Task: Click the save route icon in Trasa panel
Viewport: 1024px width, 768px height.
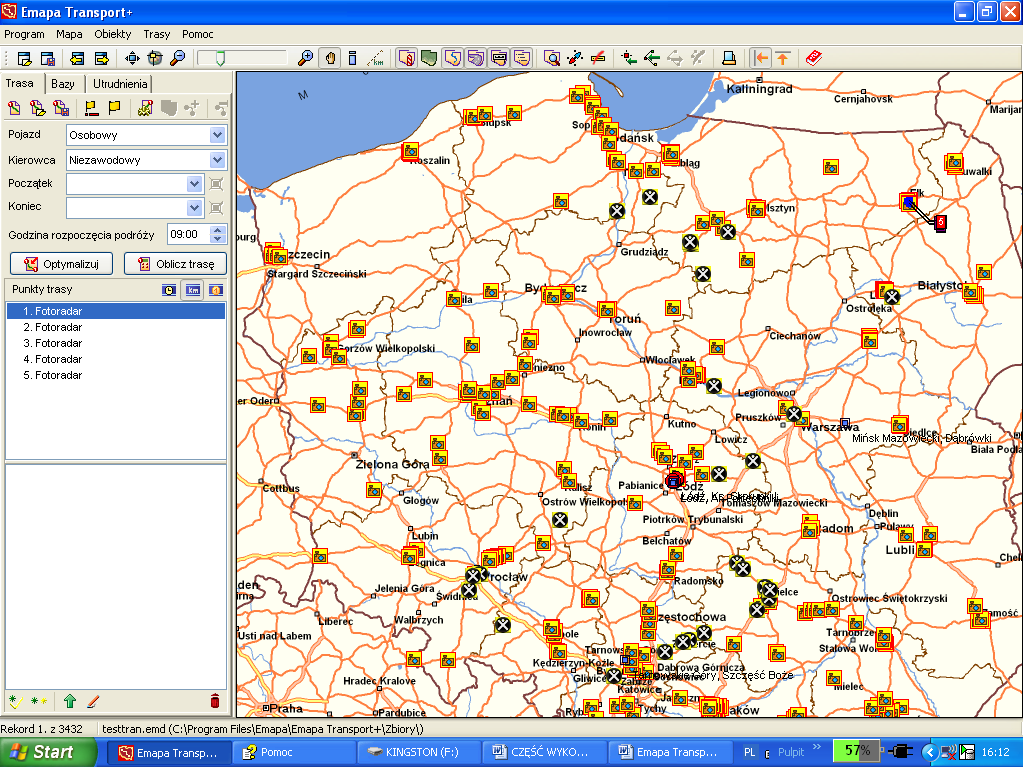Action: (61, 108)
